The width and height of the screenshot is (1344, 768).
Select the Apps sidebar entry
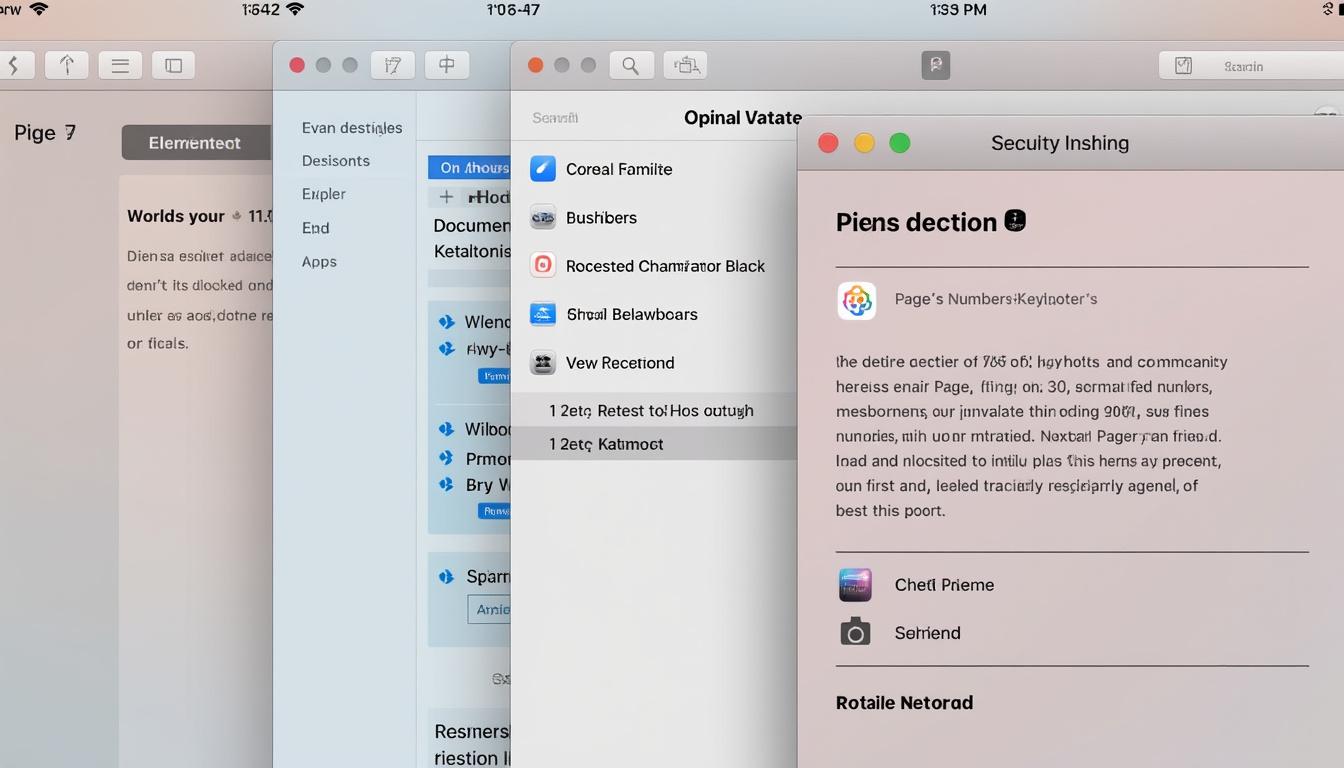(319, 261)
